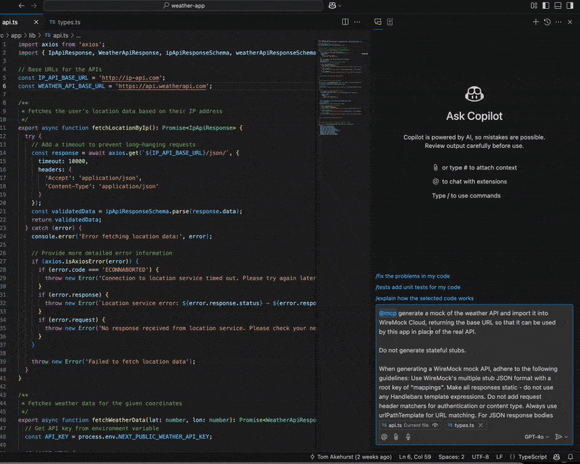The width and height of the screenshot is (580, 464).
Task: Run '/explain how the selected code works'
Action: tap(424, 298)
